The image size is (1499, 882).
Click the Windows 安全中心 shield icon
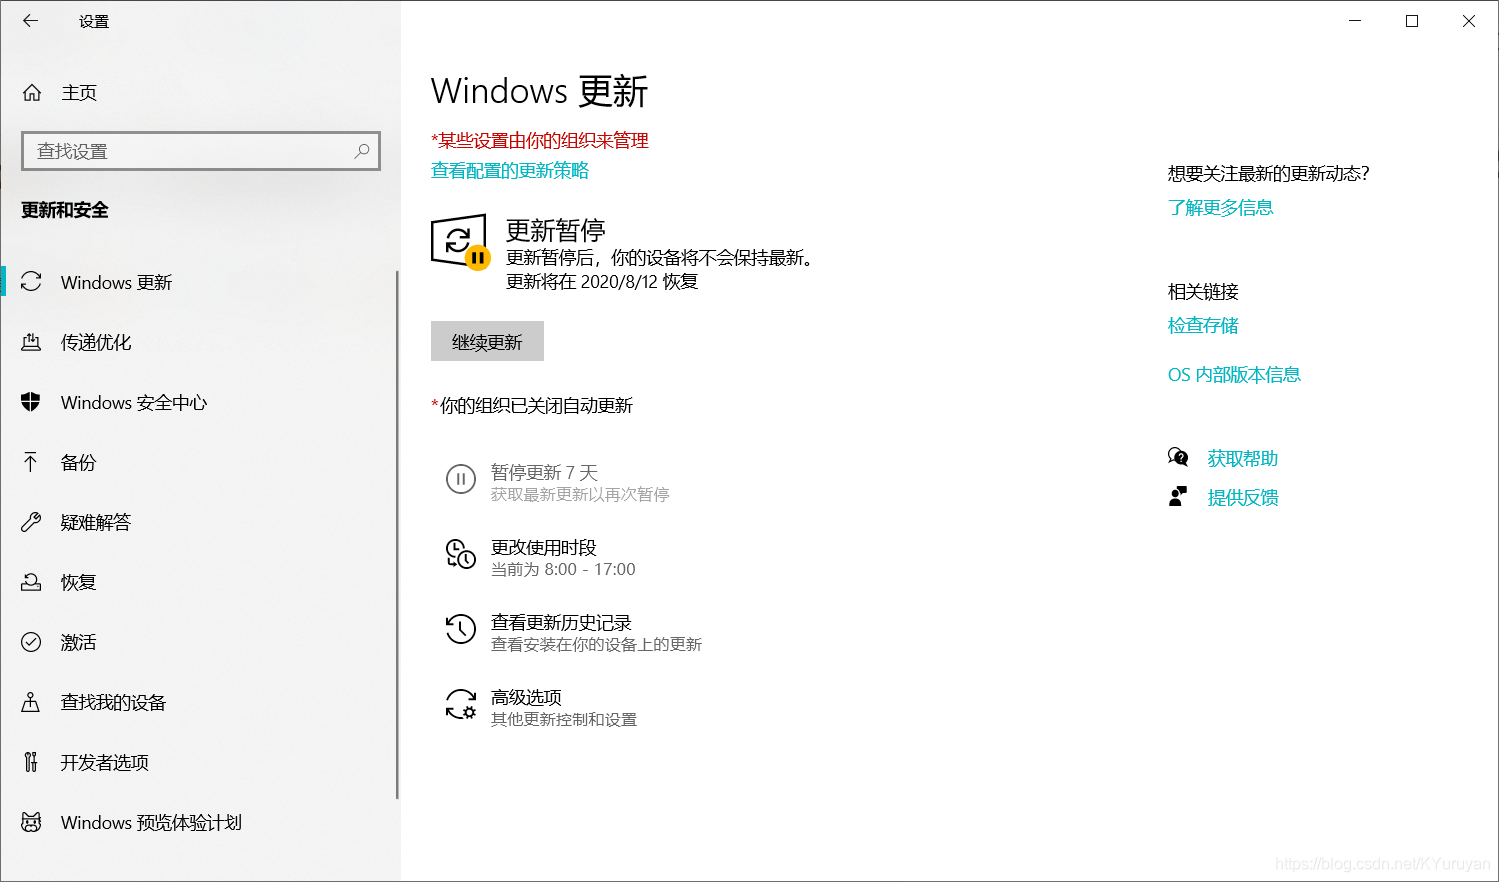pyautogui.click(x=31, y=402)
